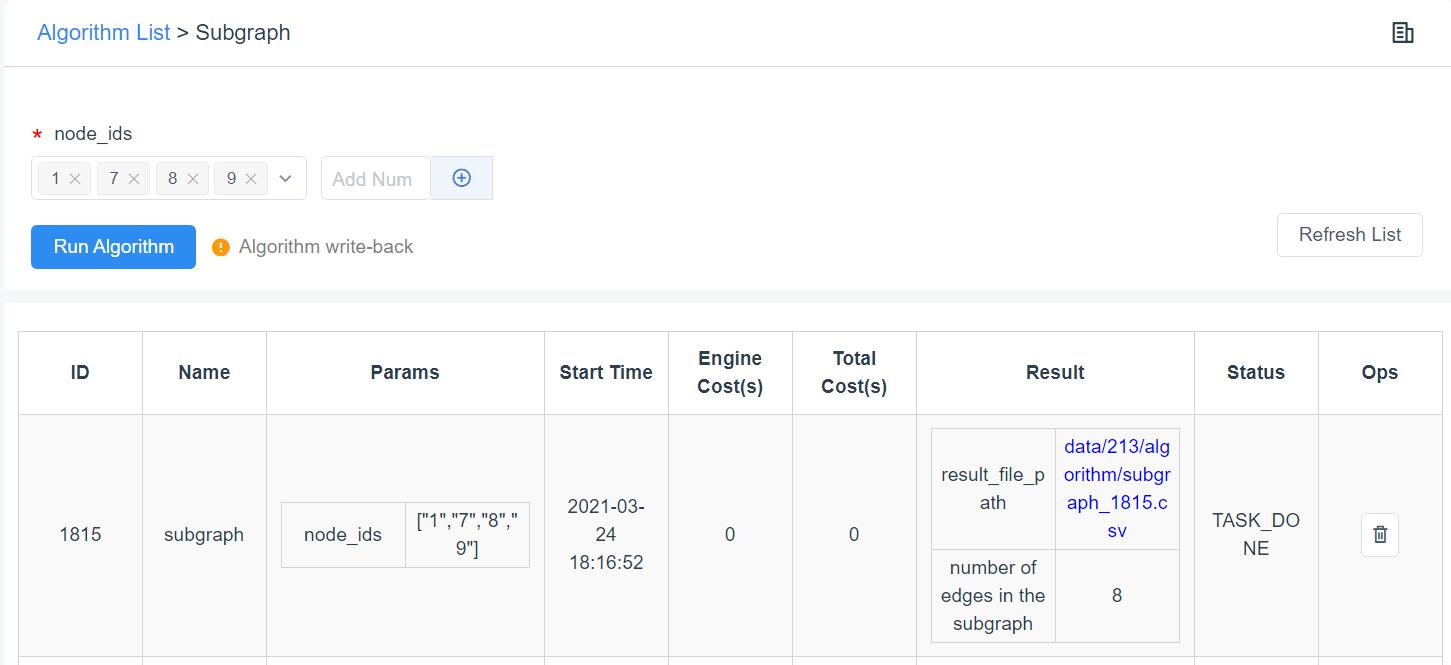This screenshot has width=1451, height=665.
Task: Remove node id tag 1
Action: tap(75, 179)
